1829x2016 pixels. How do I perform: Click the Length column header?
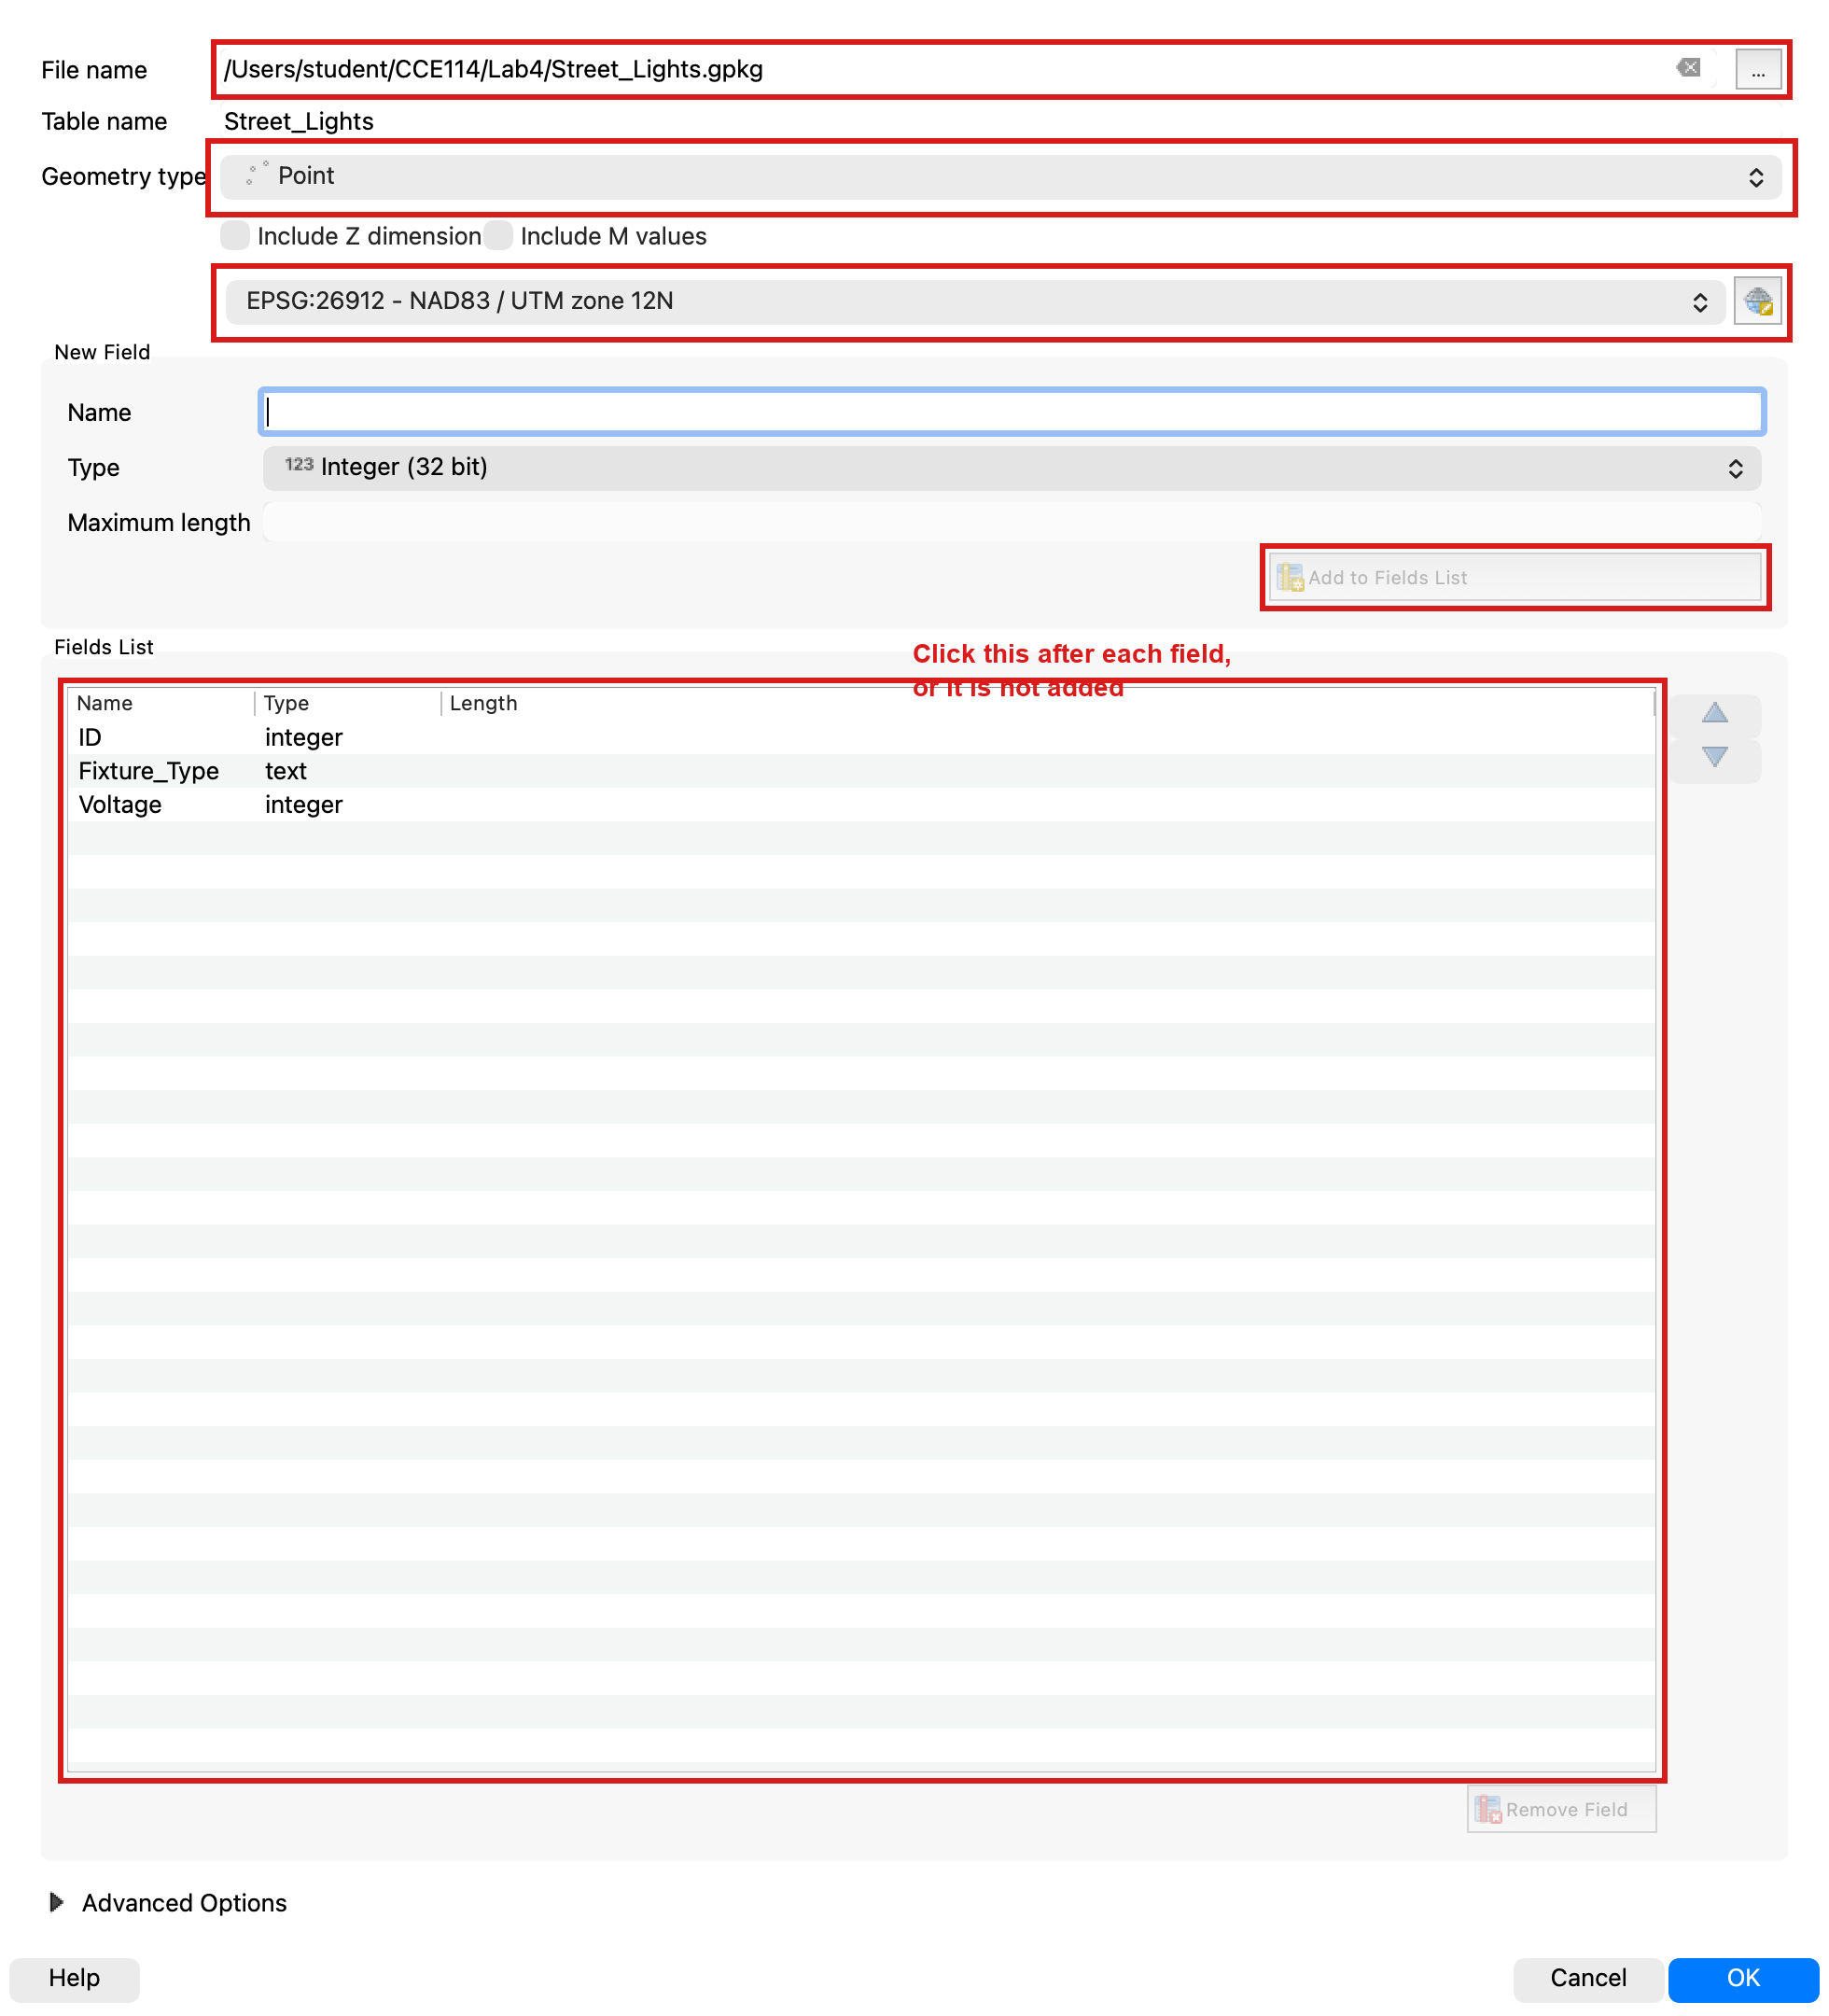1048,703
